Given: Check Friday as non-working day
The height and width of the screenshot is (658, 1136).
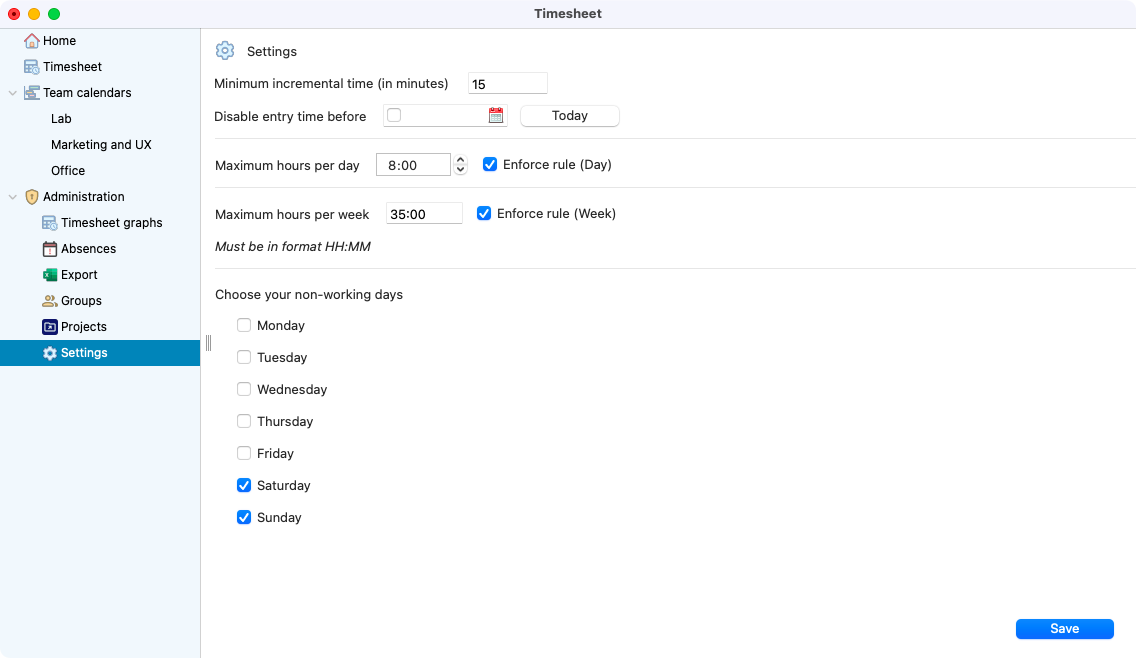Looking at the screenshot, I should click(244, 453).
